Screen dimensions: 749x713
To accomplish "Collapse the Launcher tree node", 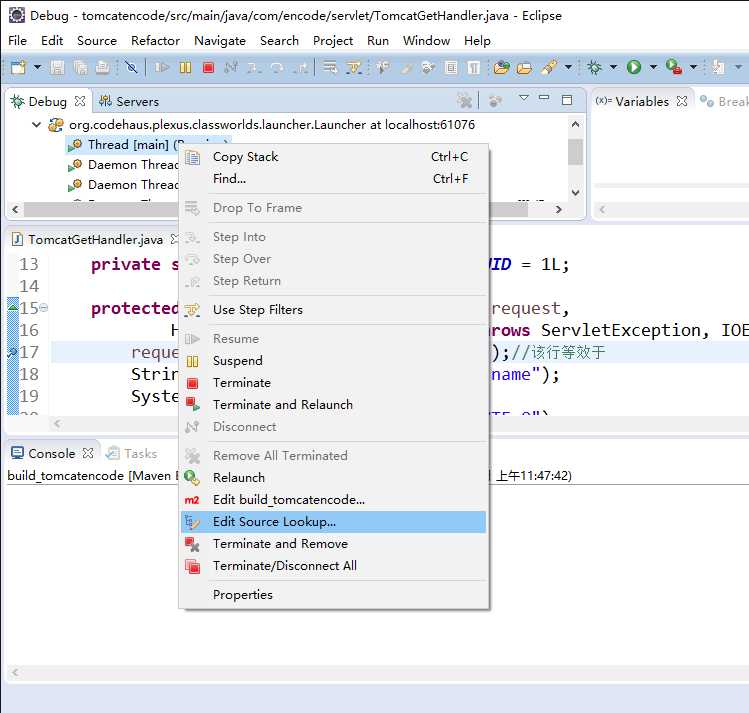I will pos(36,125).
